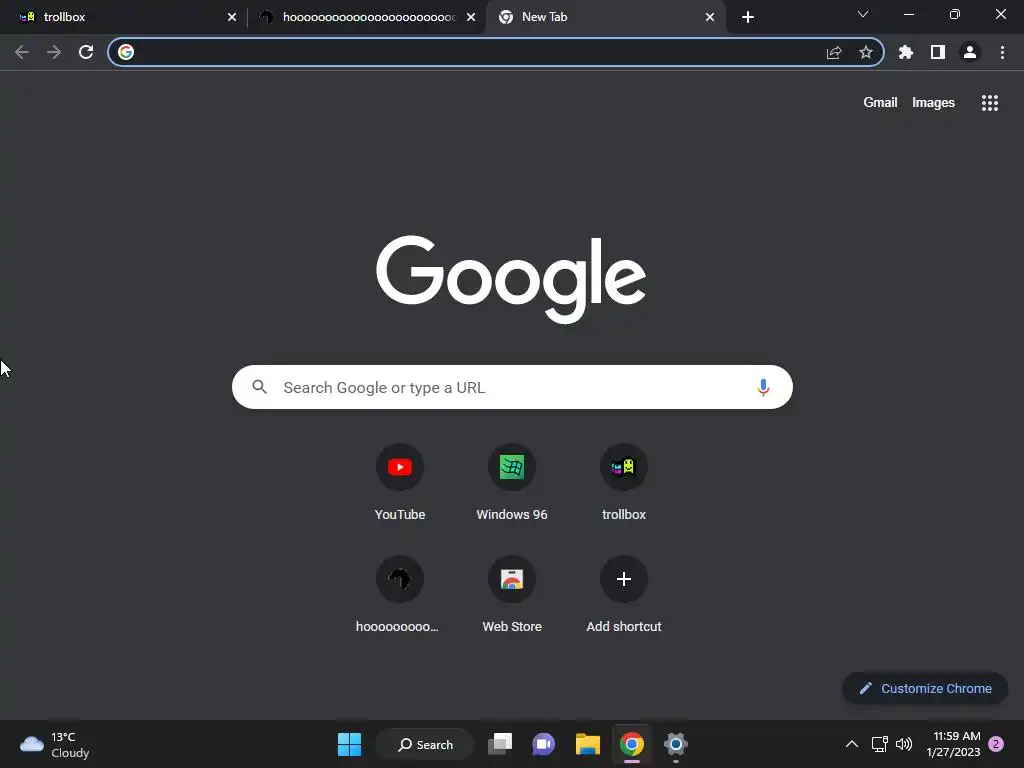This screenshot has width=1024, height=768.
Task: Open Task View on the taskbar
Action: click(x=500, y=744)
